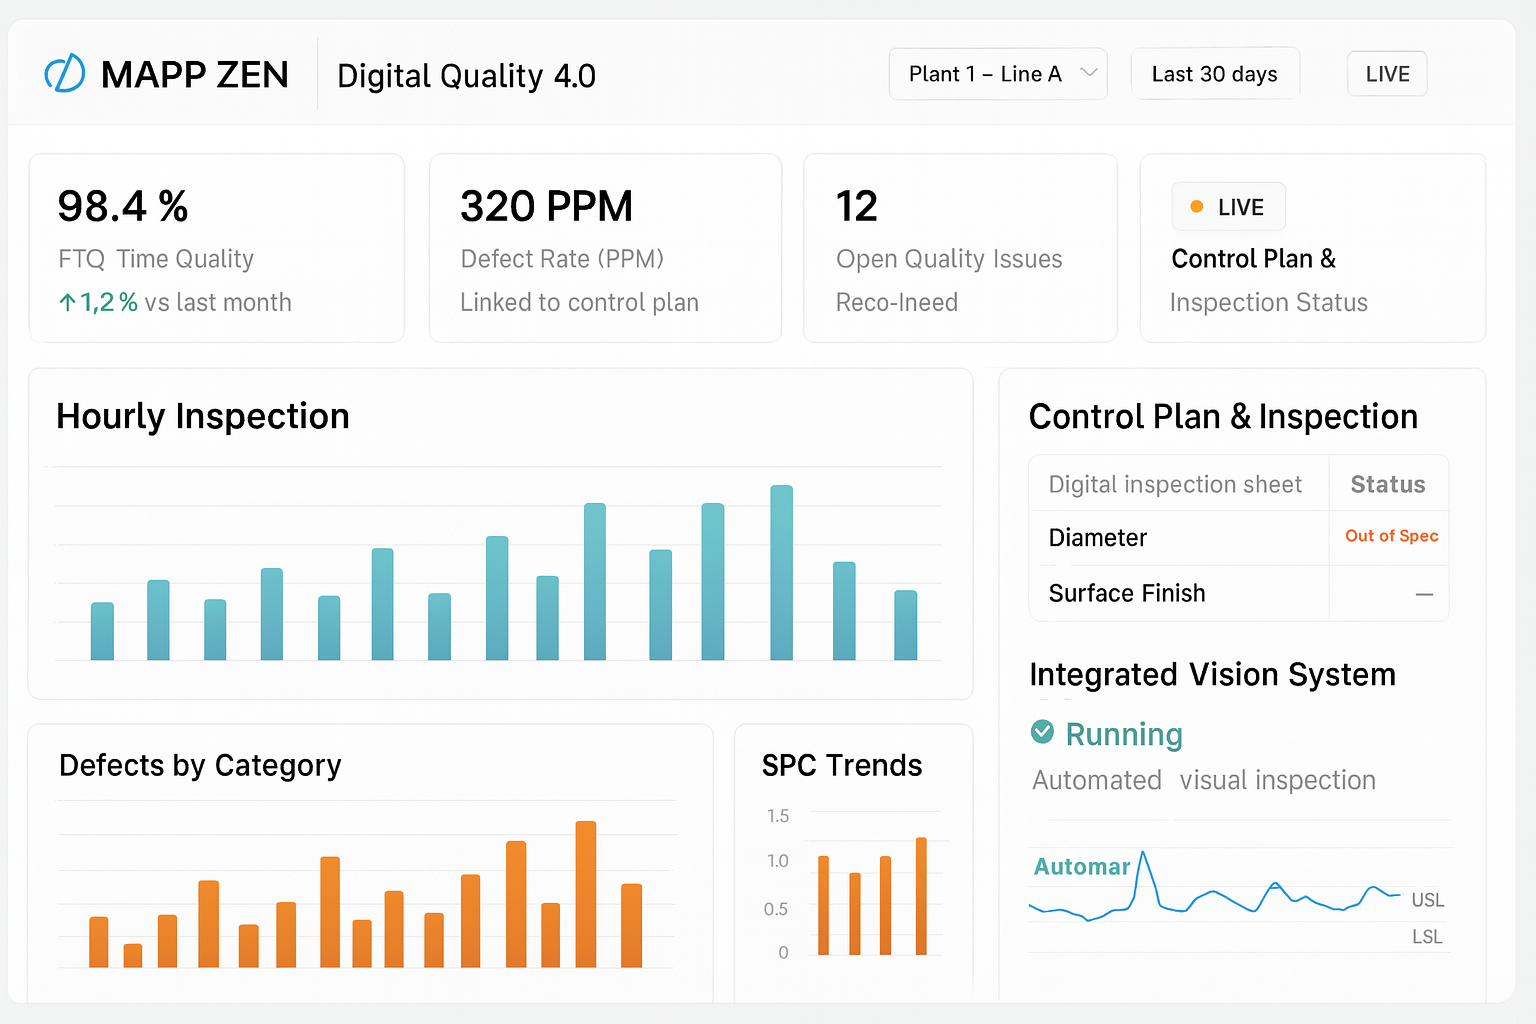This screenshot has height=1024, width=1536.
Task: Click the LIVE badge in Control Plan card
Action: click(1228, 207)
